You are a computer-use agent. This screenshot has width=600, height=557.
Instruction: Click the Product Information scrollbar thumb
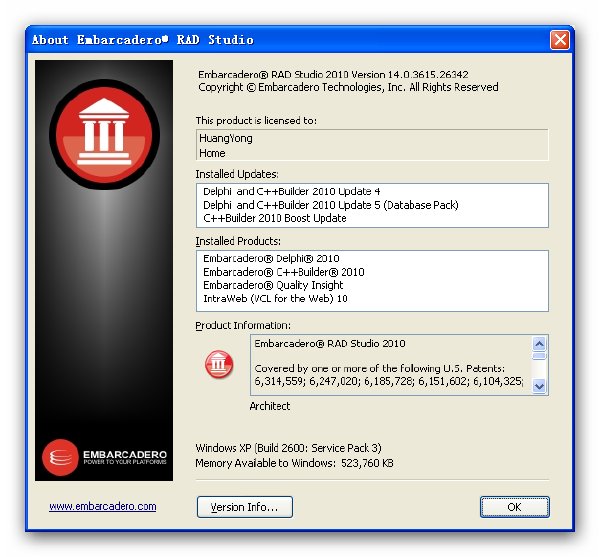point(539,356)
